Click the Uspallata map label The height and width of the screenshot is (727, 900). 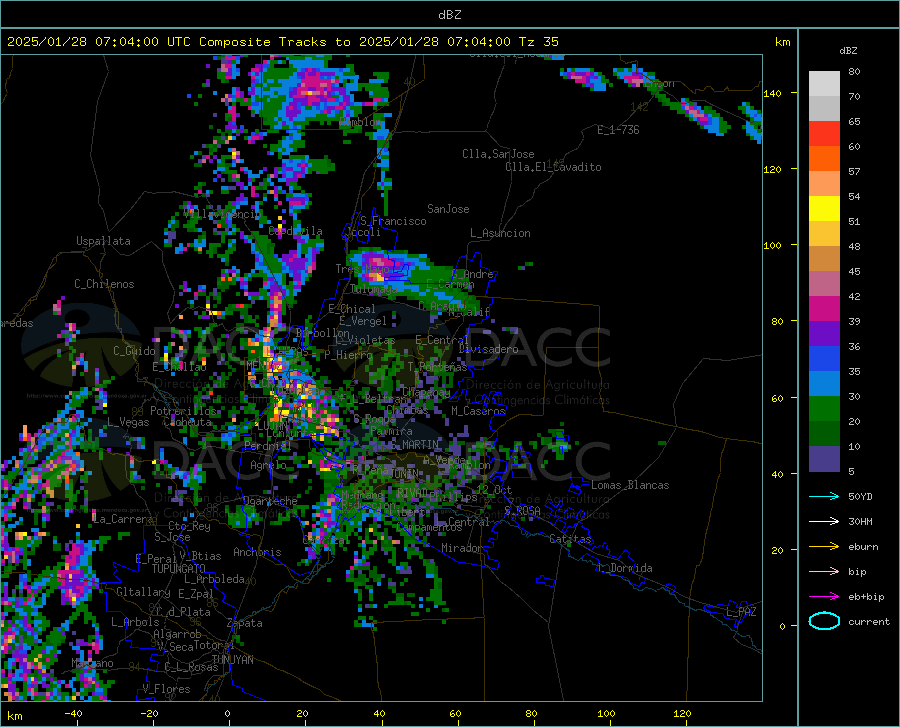click(103, 241)
